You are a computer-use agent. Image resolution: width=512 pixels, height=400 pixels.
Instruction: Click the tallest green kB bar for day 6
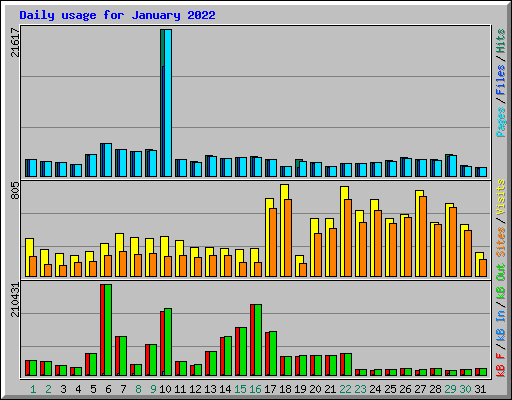pyautogui.click(x=108, y=330)
